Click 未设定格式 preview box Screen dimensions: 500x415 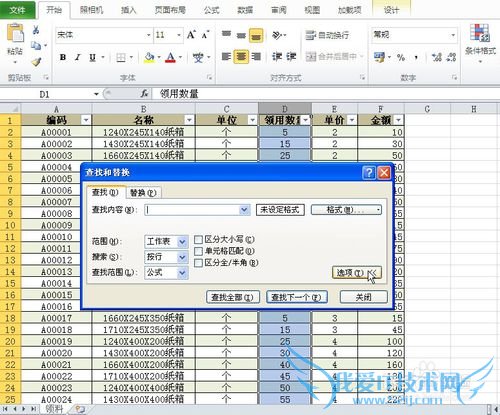click(280, 210)
